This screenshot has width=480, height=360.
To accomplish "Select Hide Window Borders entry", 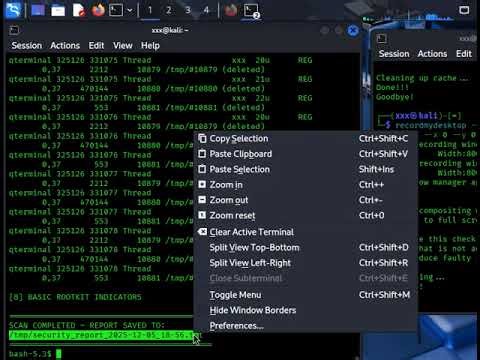I will coord(305,310).
